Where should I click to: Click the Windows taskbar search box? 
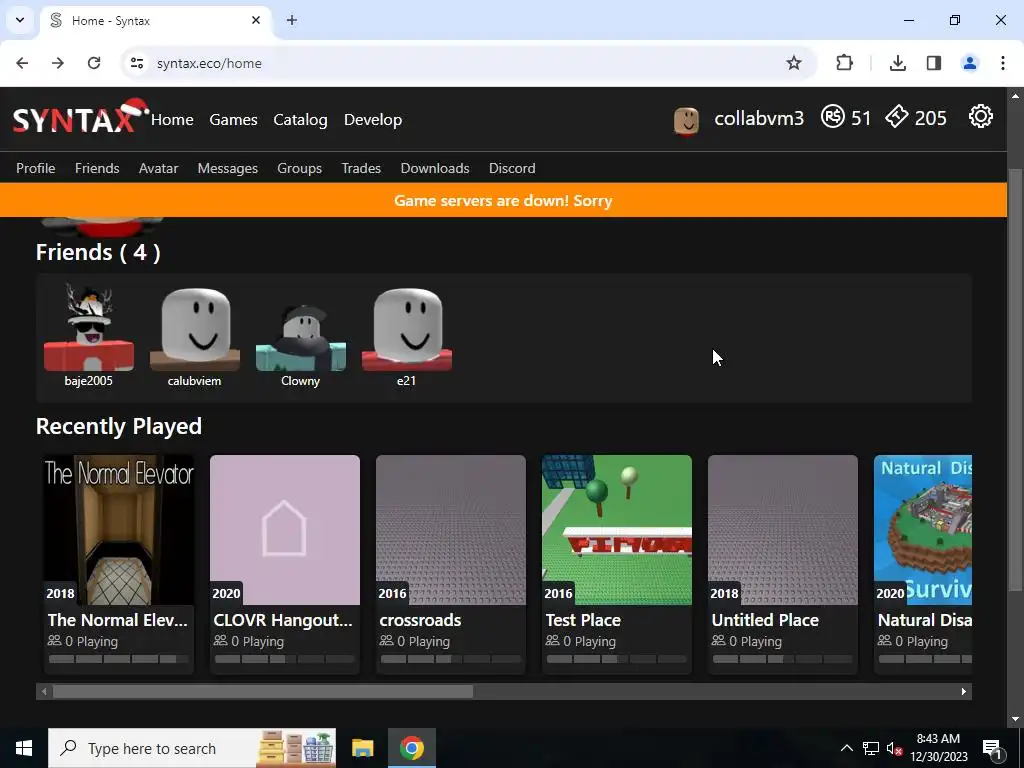coord(192,748)
